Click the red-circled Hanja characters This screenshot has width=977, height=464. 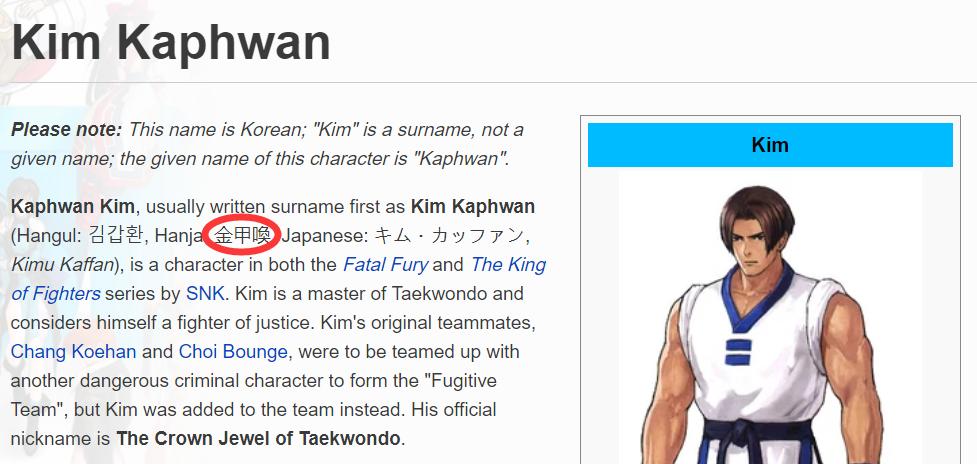tap(242, 236)
